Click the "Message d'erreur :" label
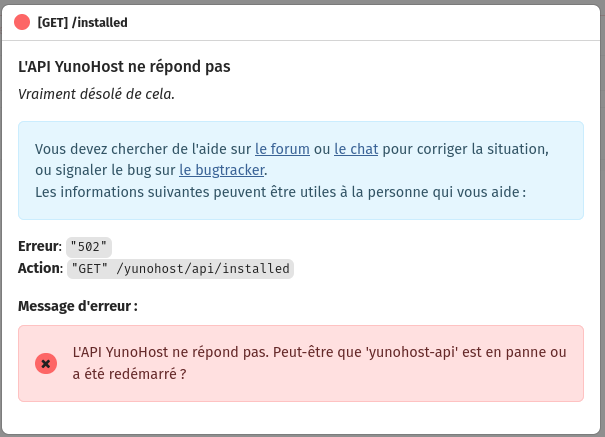This screenshot has height=437, width=605. [78, 306]
